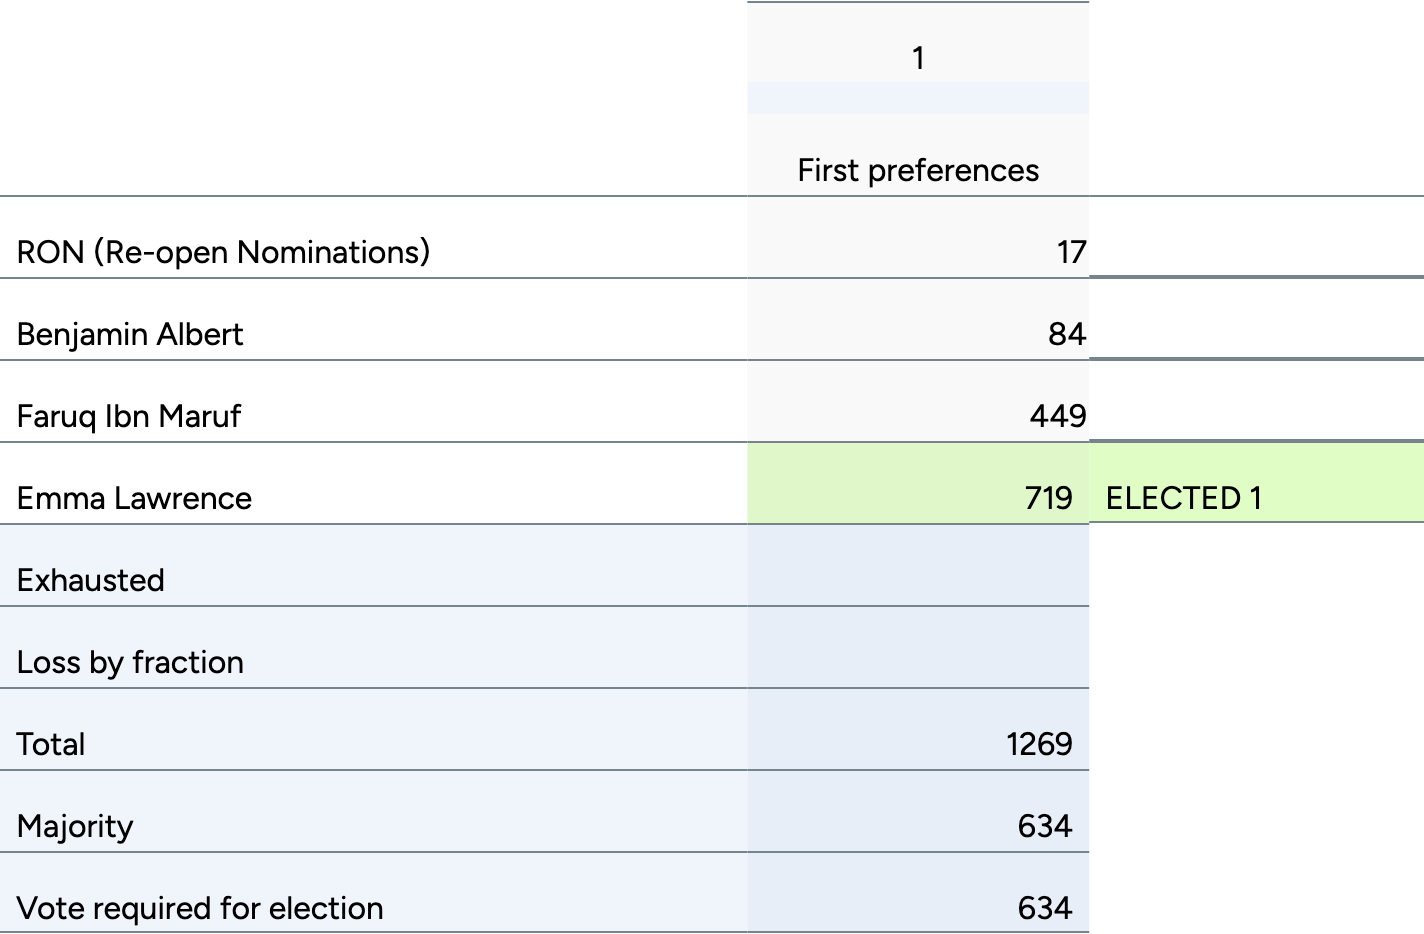Click the Exhausted row label
Viewport: 1424px width, 934px height.
click(91, 580)
